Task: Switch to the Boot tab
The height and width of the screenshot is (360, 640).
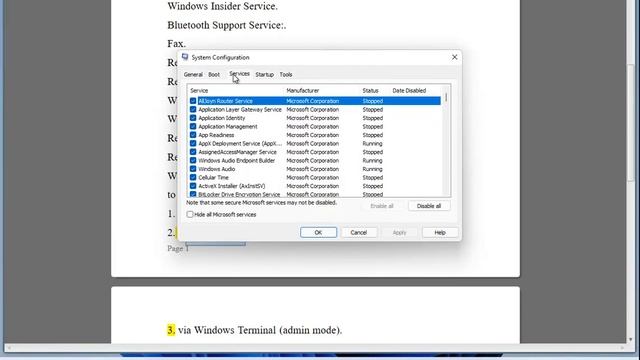Action: [x=214, y=75]
